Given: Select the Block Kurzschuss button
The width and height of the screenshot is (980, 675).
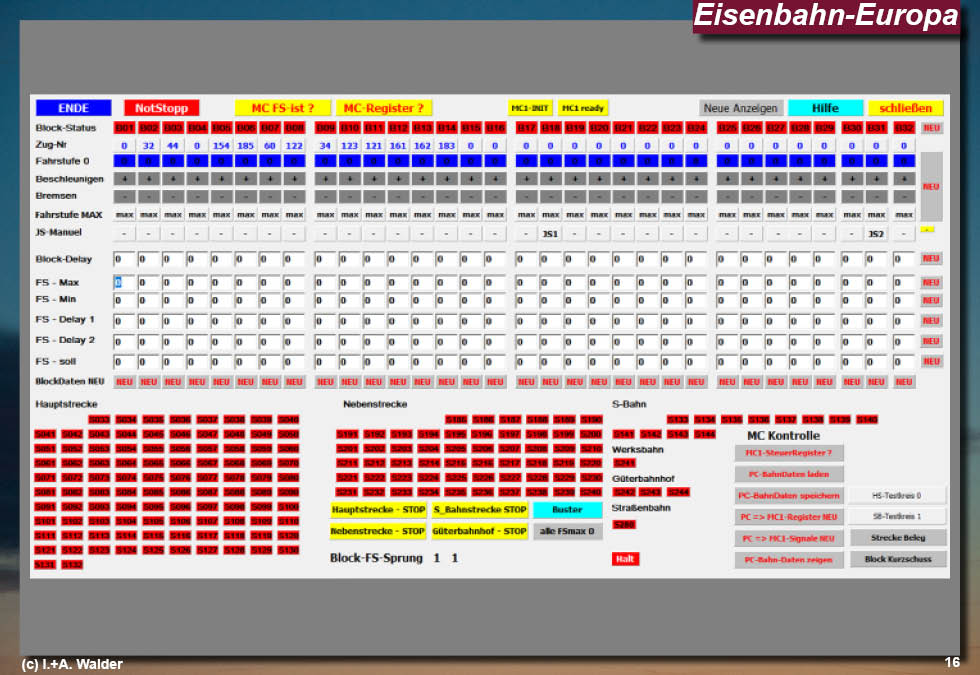Looking at the screenshot, I should [897, 560].
